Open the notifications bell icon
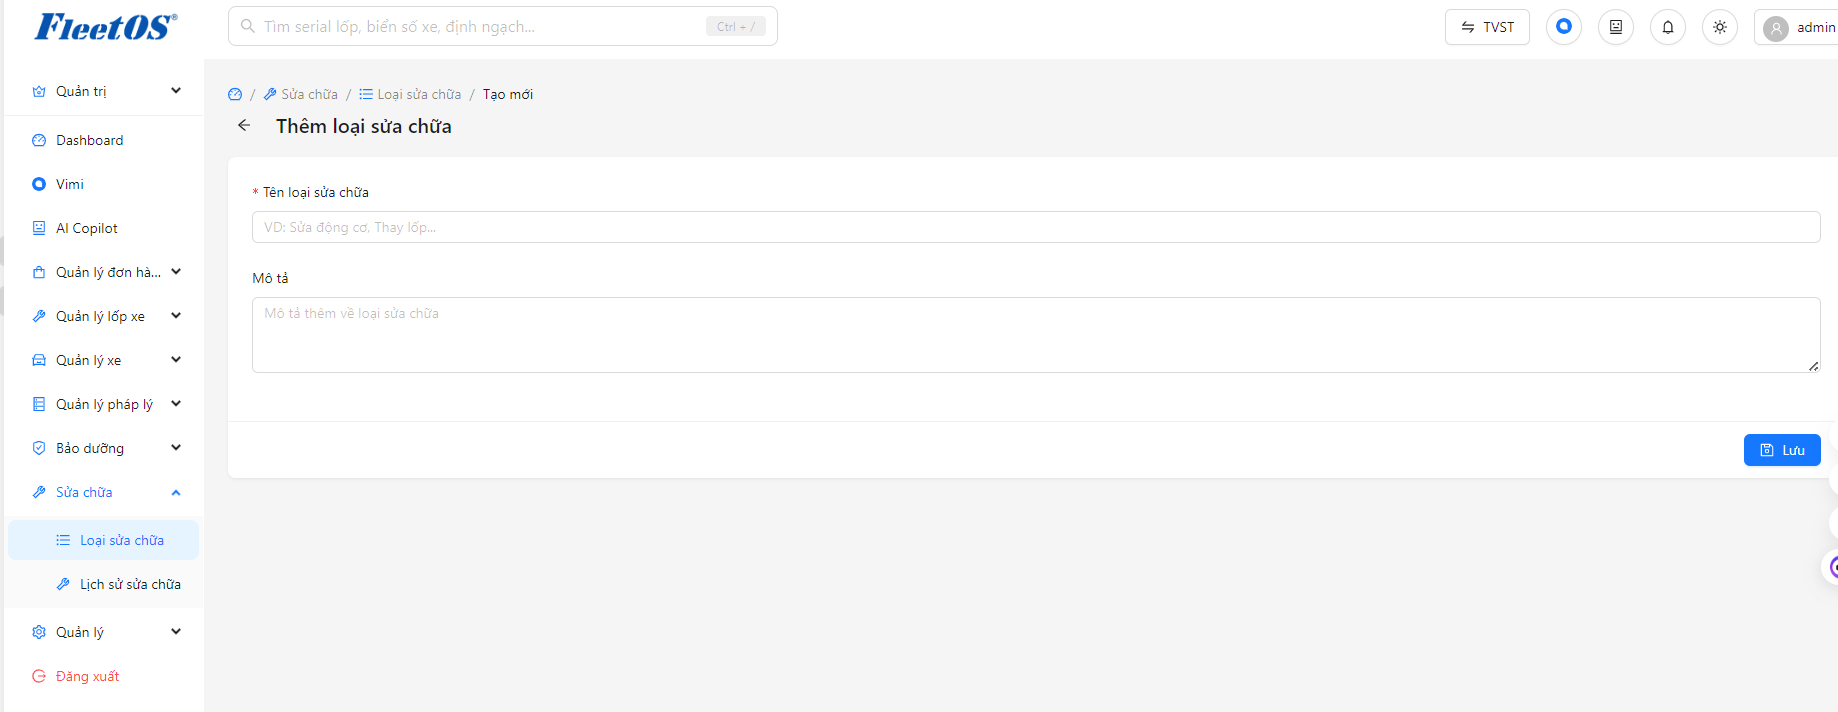Viewport: 1838px width, 712px height. pos(1668,27)
